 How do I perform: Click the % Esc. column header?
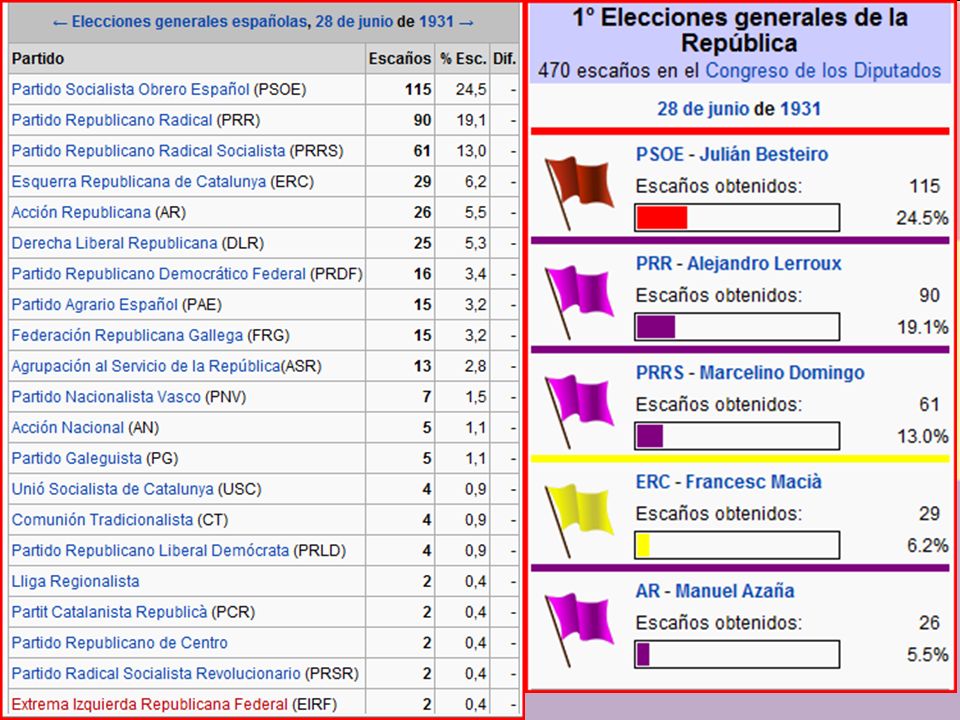462,59
